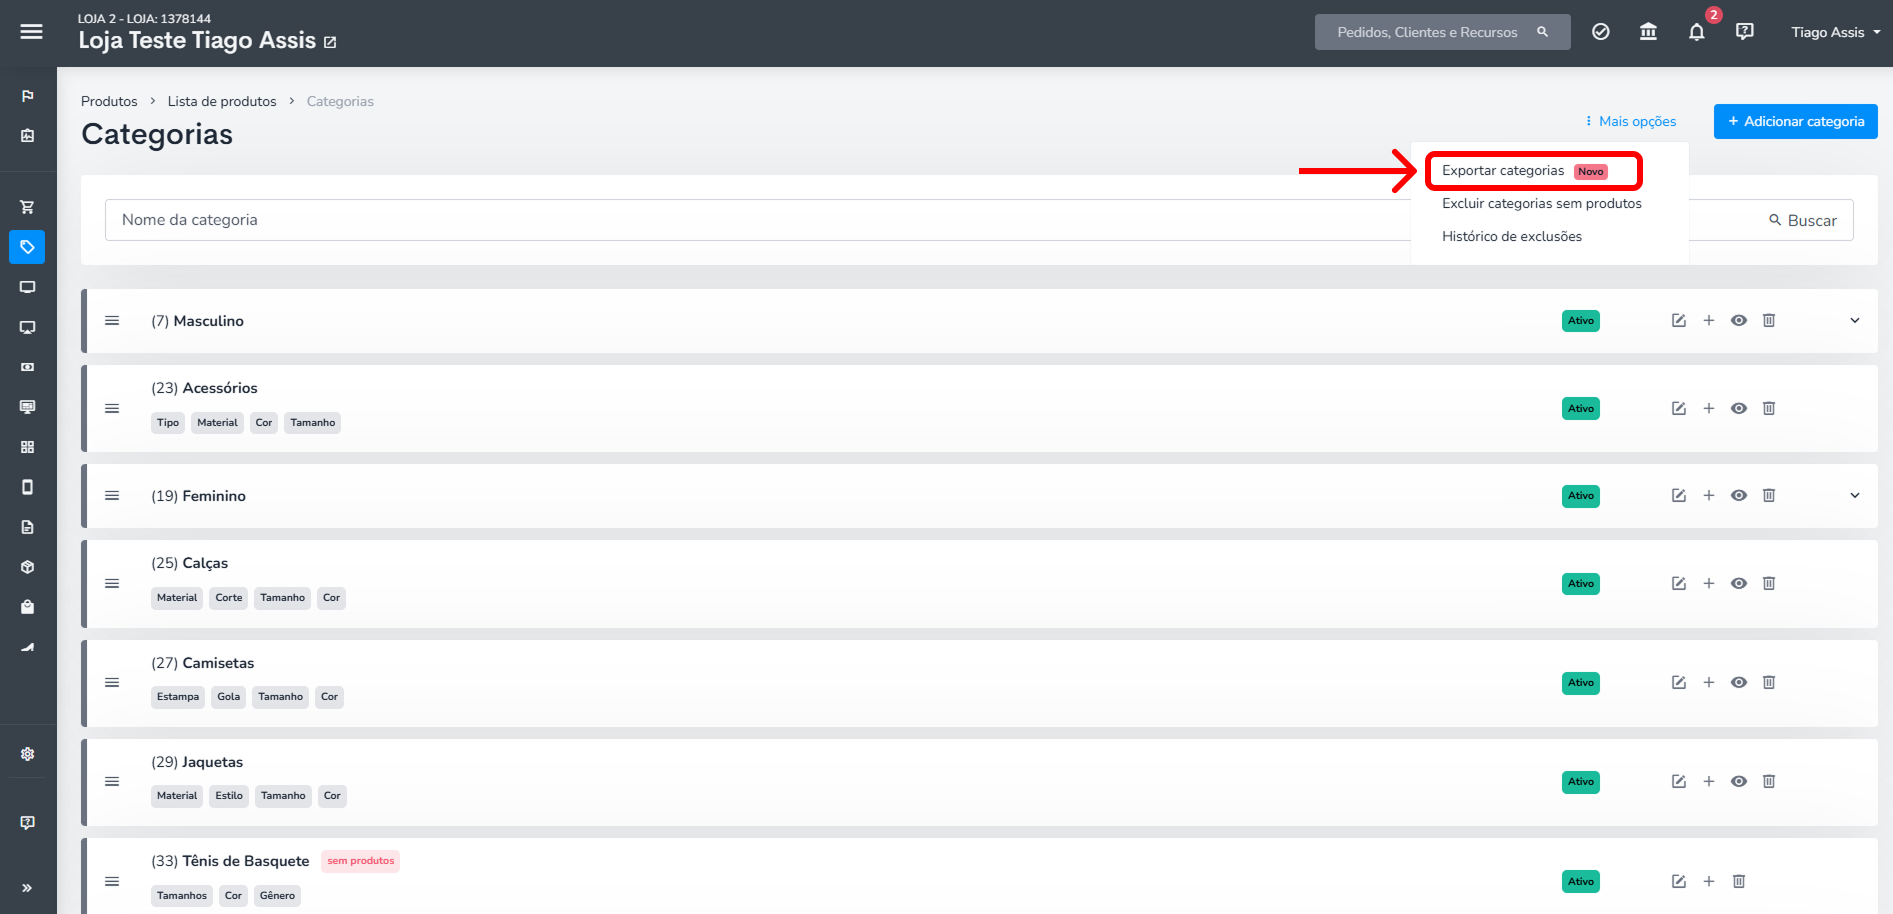This screenshot has height=914, width=1893.
Task: Toggle visibility of Calças category
Action: (x=1738, y=583)
